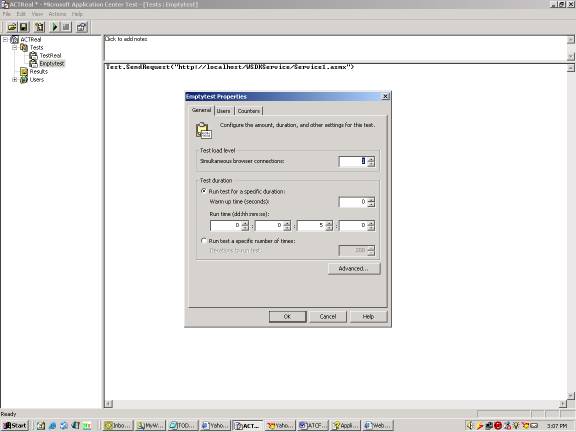The height and width of the screenshot is (432, 576).
Task: Click the Users node icon
Action: click(24, 79)
